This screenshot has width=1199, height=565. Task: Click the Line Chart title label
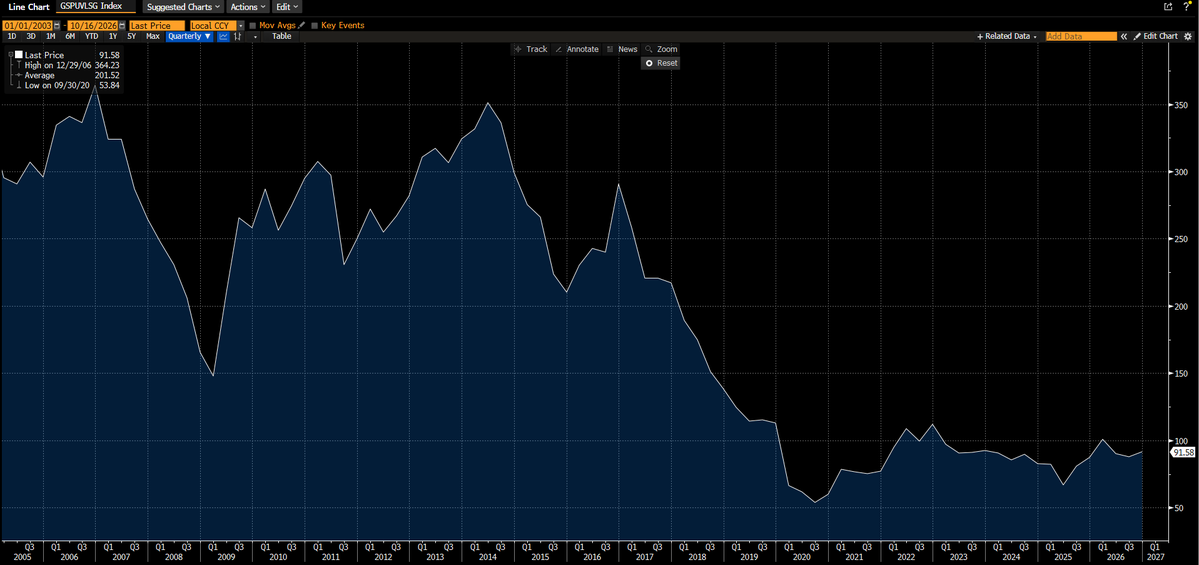tap(28, 6)
